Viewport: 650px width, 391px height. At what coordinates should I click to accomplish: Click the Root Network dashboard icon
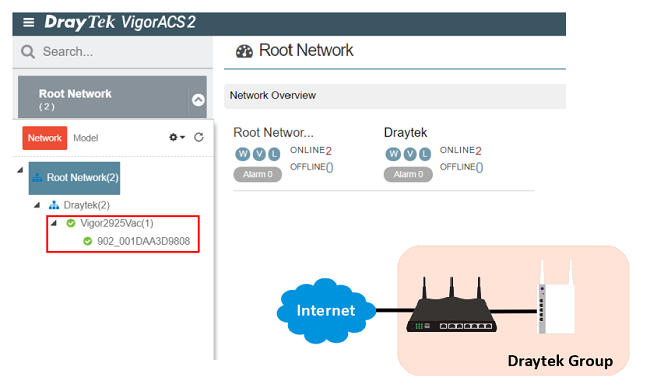pyautogui.click(x=244, y=51)
